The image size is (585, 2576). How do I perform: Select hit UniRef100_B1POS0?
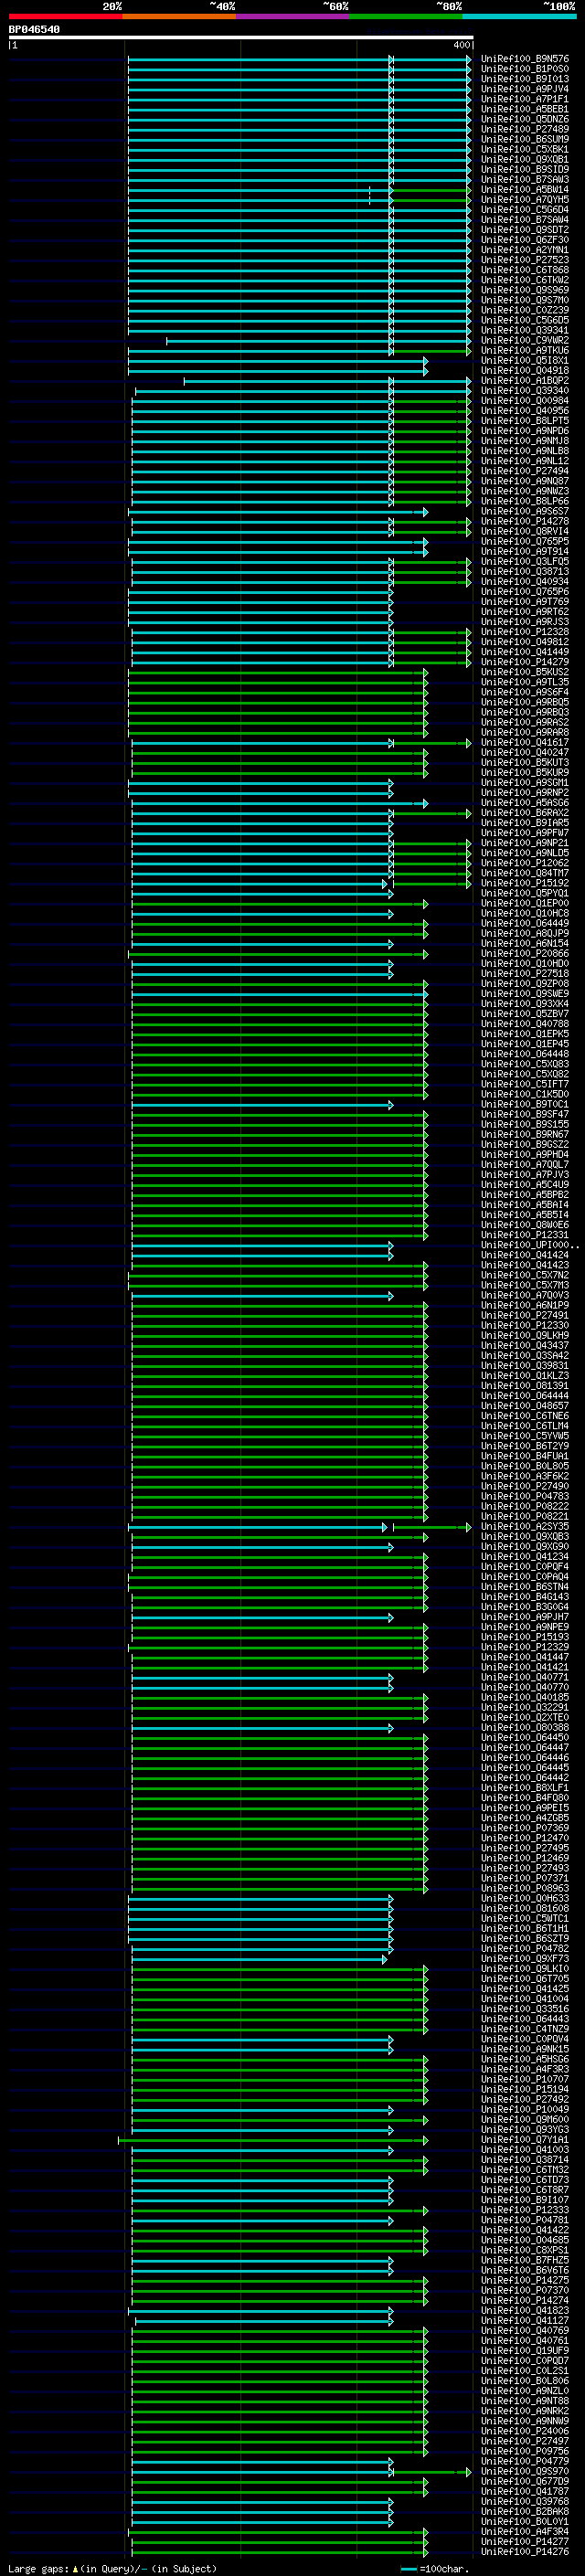(x=525, y=69)
